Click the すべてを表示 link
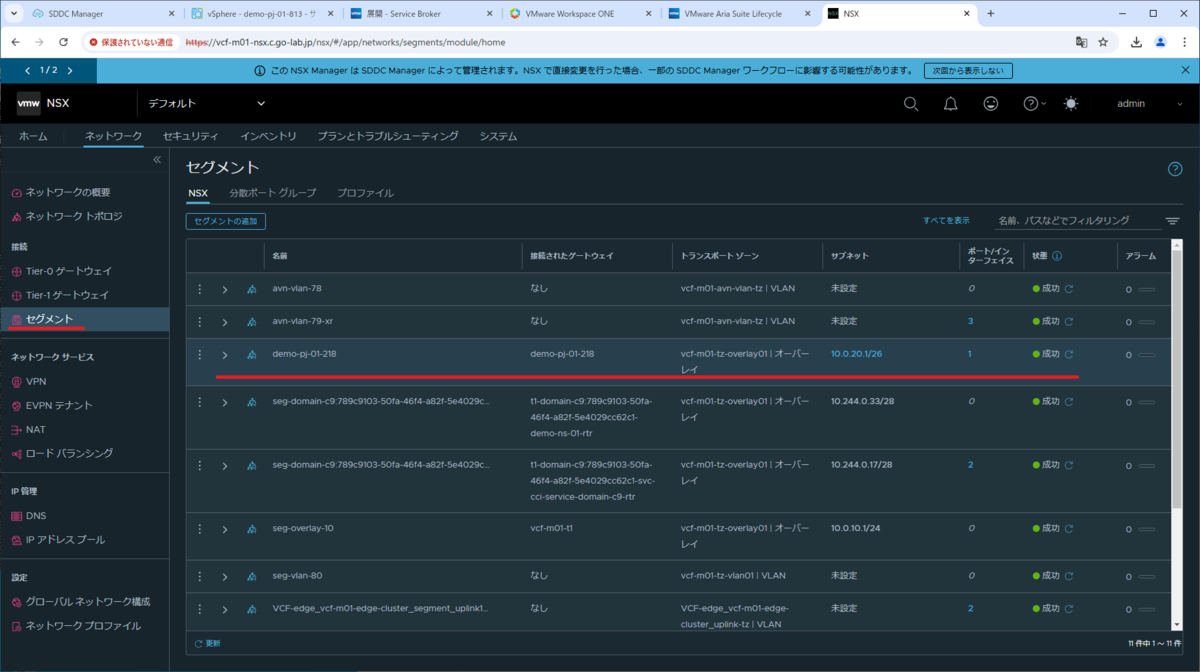 946,220
